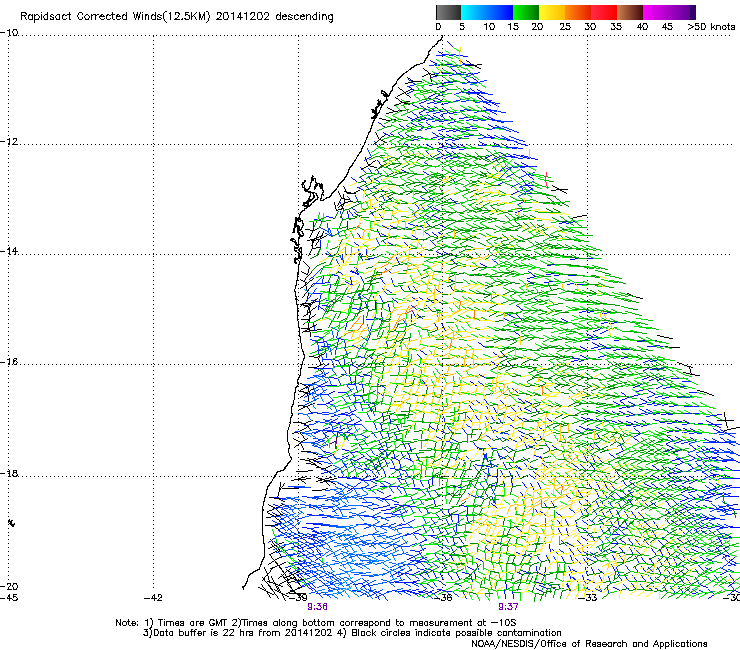Click the longitude label '-39'
The height and width of the screenshot is (650, 740).
298,598
